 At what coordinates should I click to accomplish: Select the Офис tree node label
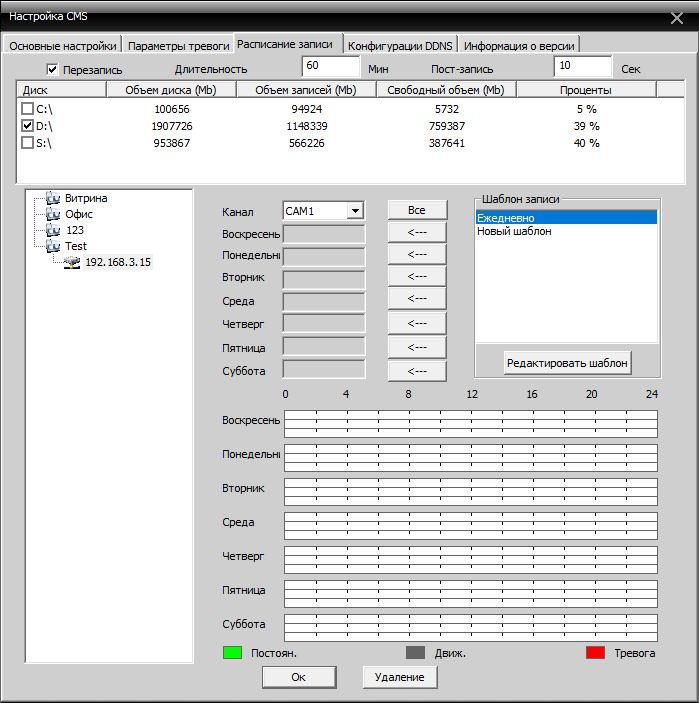79,214
